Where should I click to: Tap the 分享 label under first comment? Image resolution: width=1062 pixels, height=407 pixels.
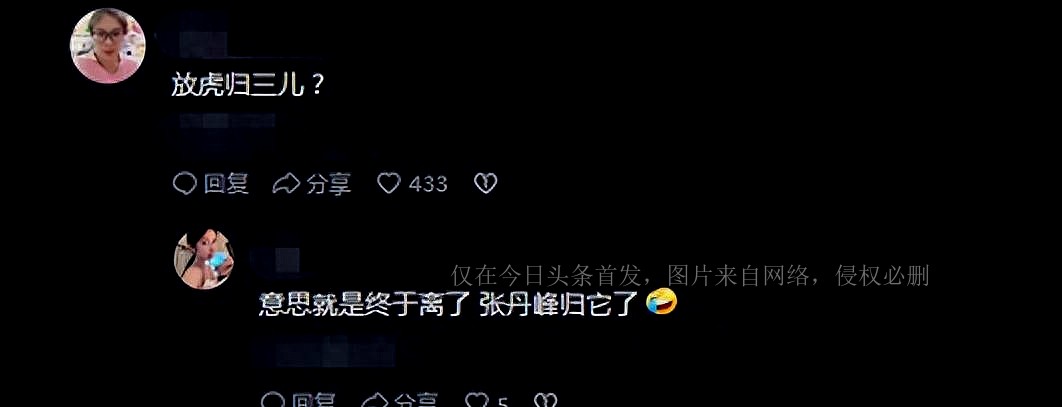(328, 184)
